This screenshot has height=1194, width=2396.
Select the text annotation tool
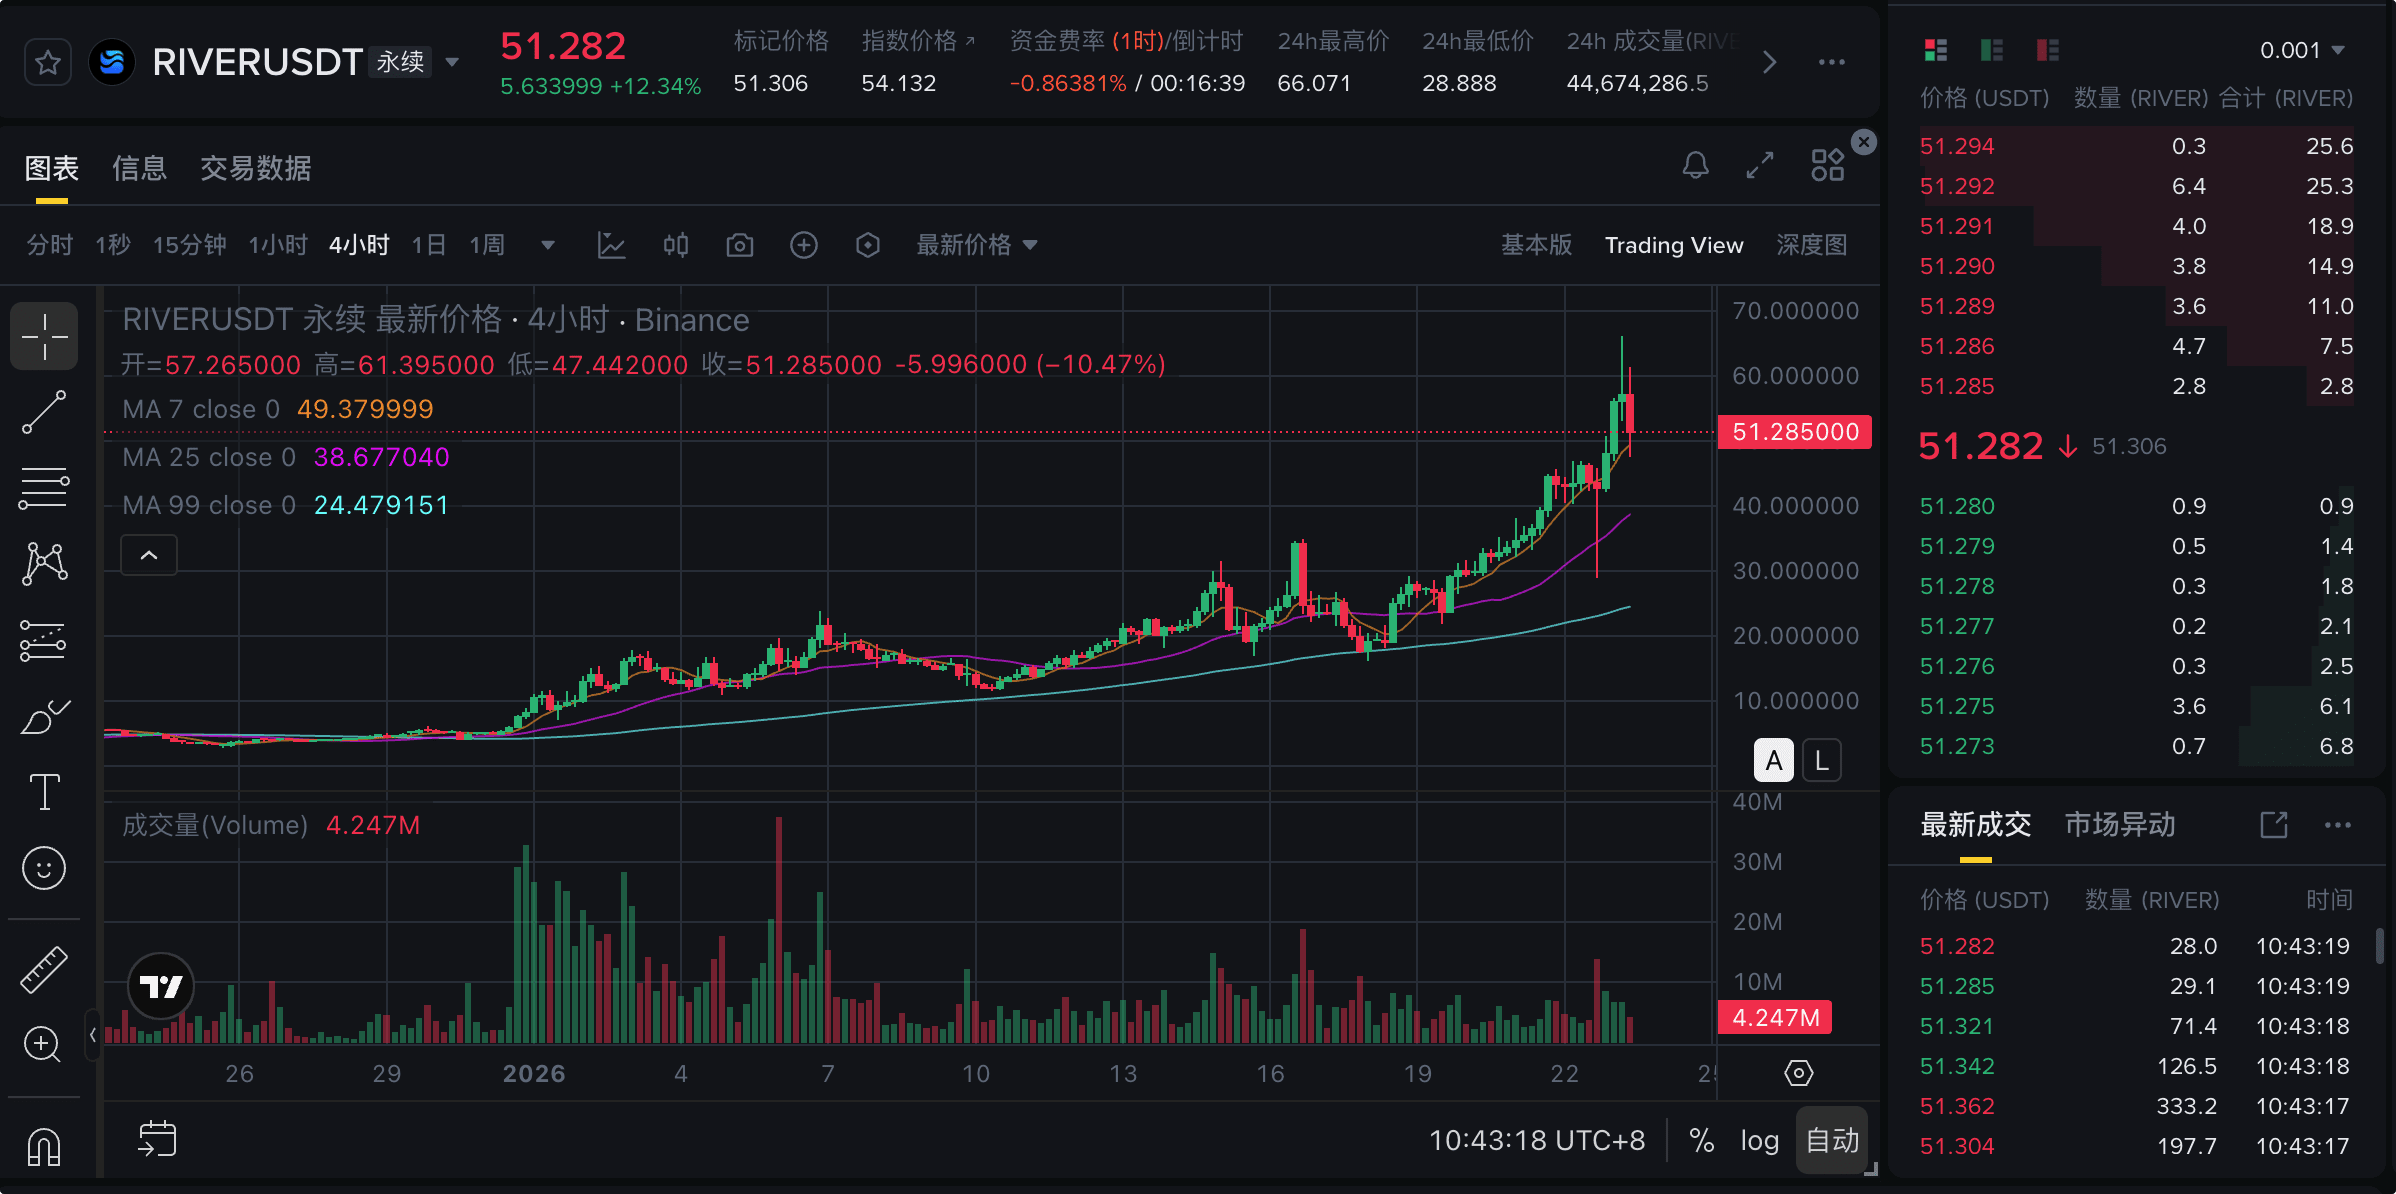(x=44, y=792)
